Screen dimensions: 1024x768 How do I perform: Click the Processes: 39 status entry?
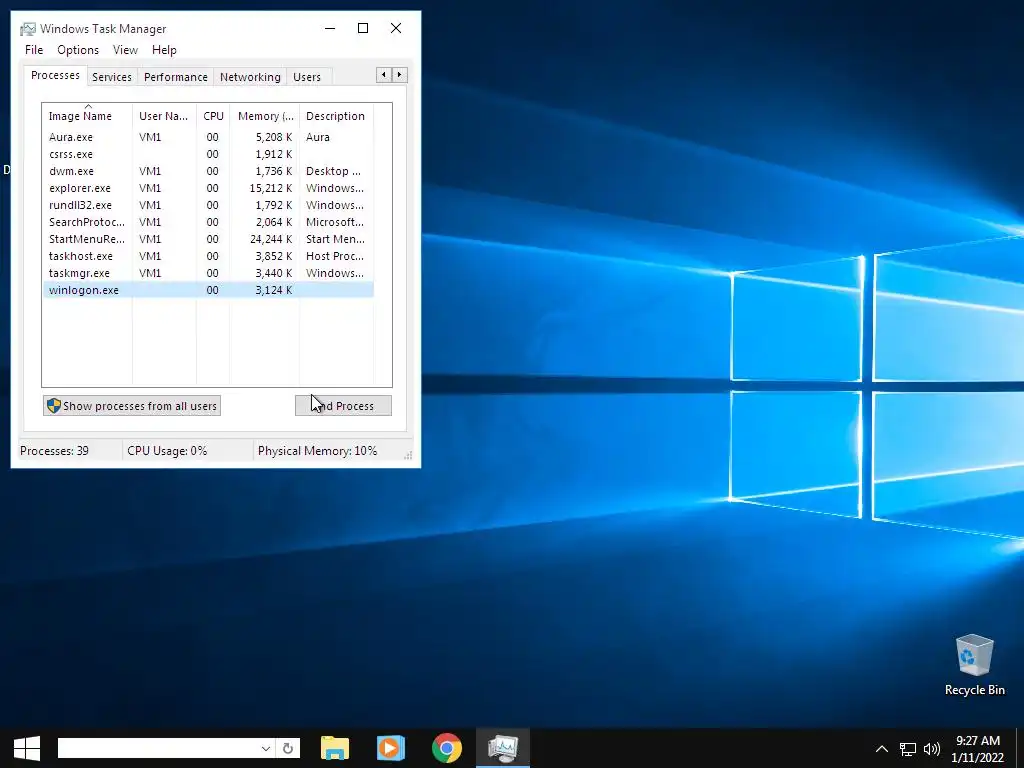point(54,451)
